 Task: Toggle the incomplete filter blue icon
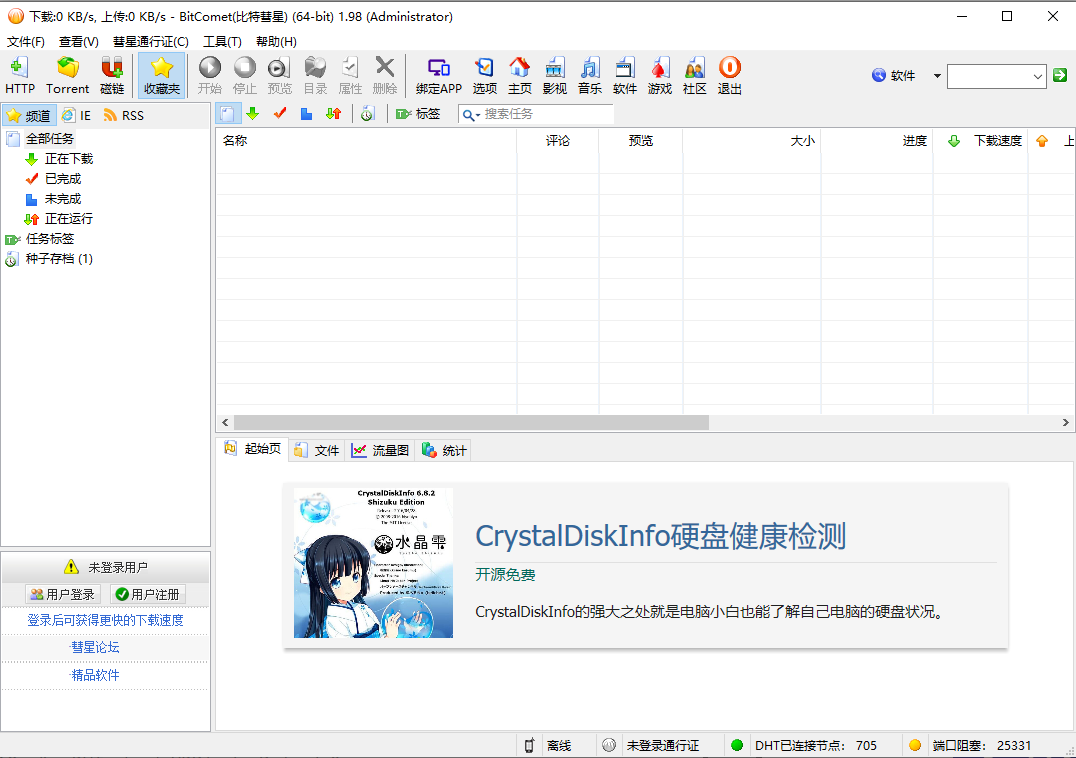[306, 114]
